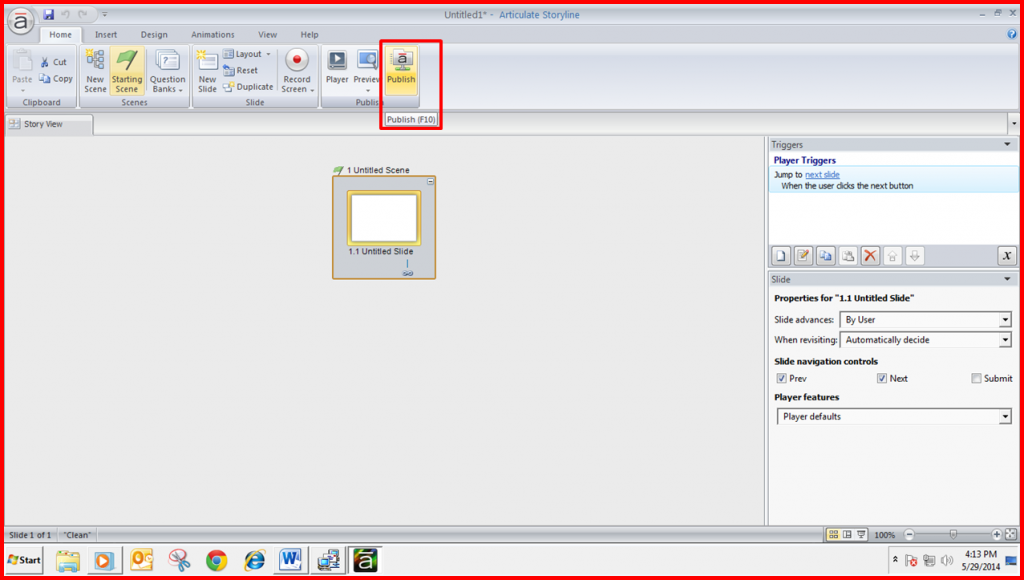1024x580 pixels.
Task: Collapse the 1 Untitled Scene box
Action: [x=430, y=181]
